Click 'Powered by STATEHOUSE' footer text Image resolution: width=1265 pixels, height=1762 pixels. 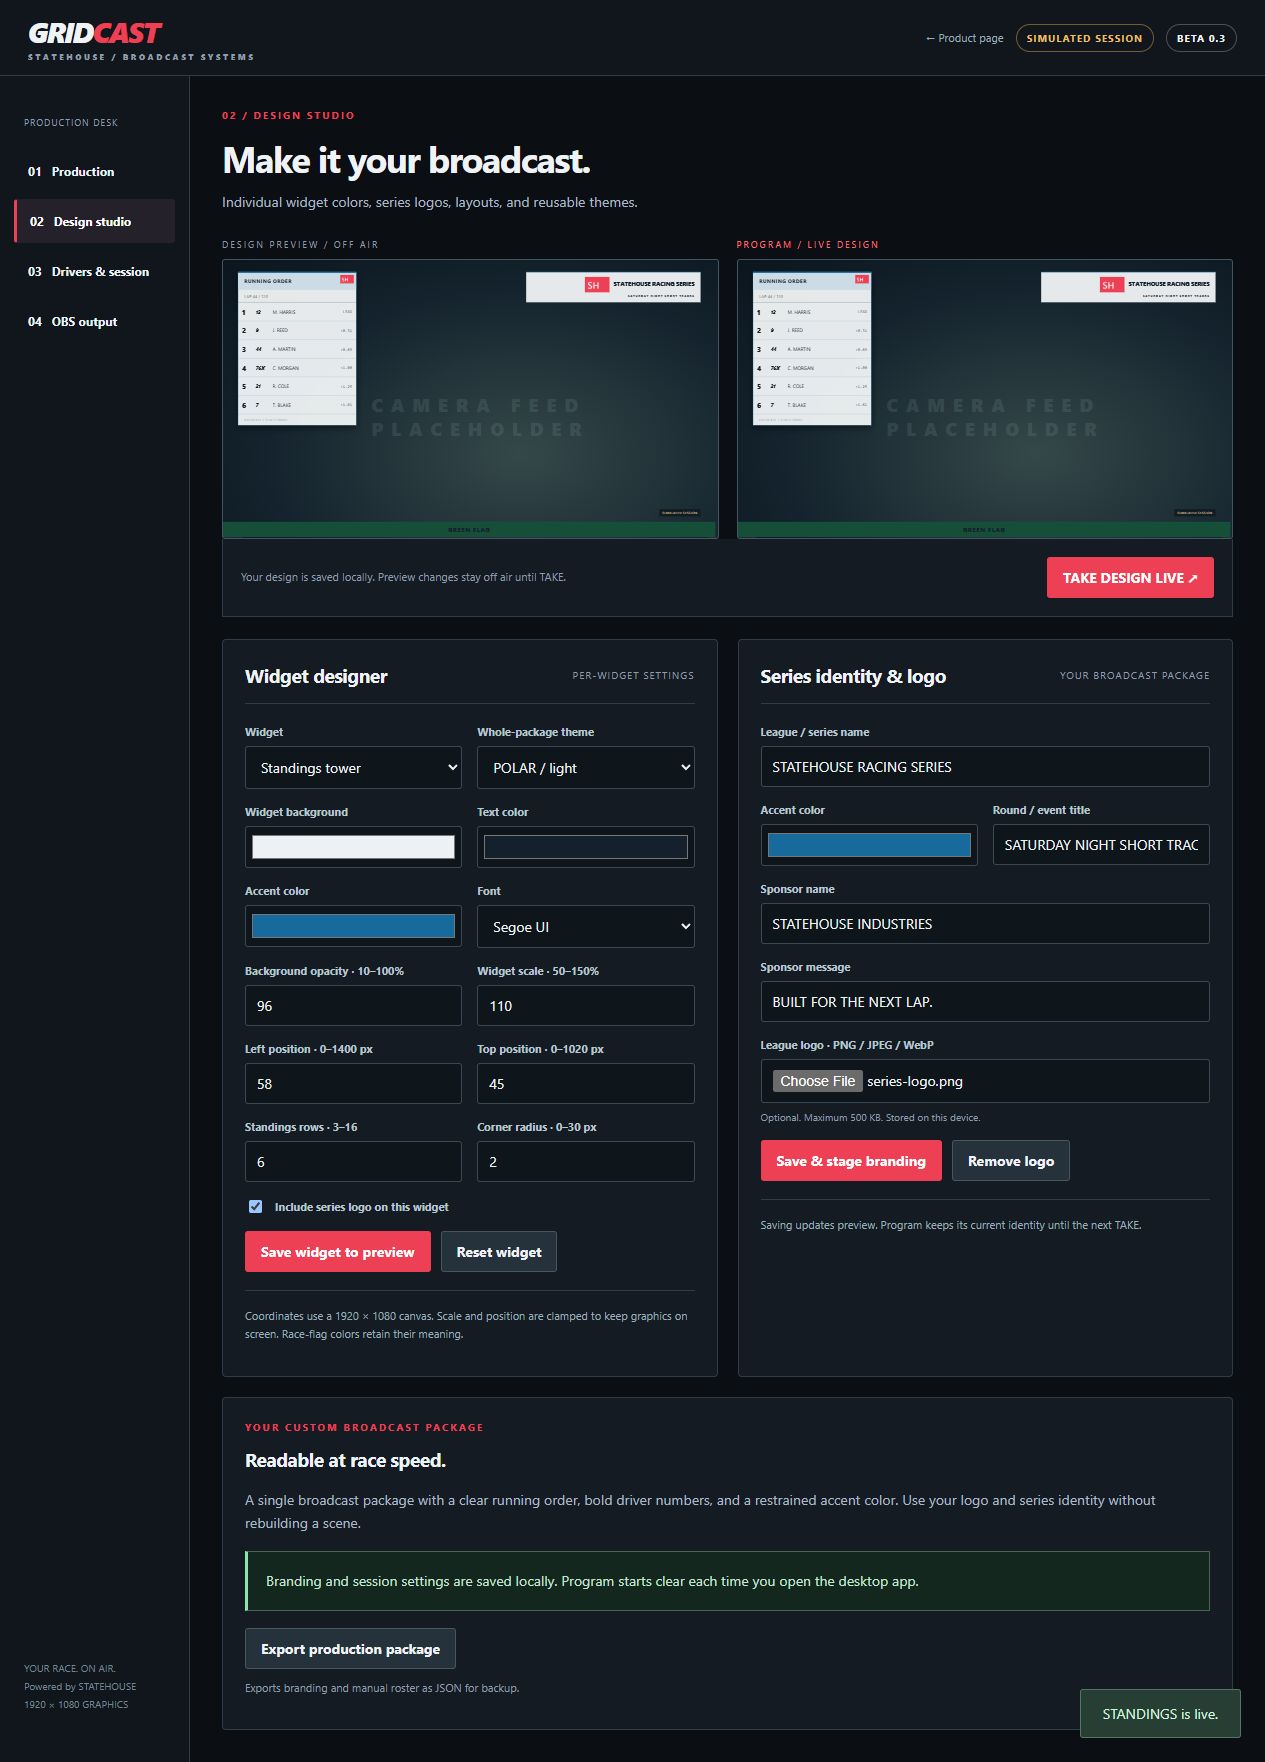(x=80, y=1687)
